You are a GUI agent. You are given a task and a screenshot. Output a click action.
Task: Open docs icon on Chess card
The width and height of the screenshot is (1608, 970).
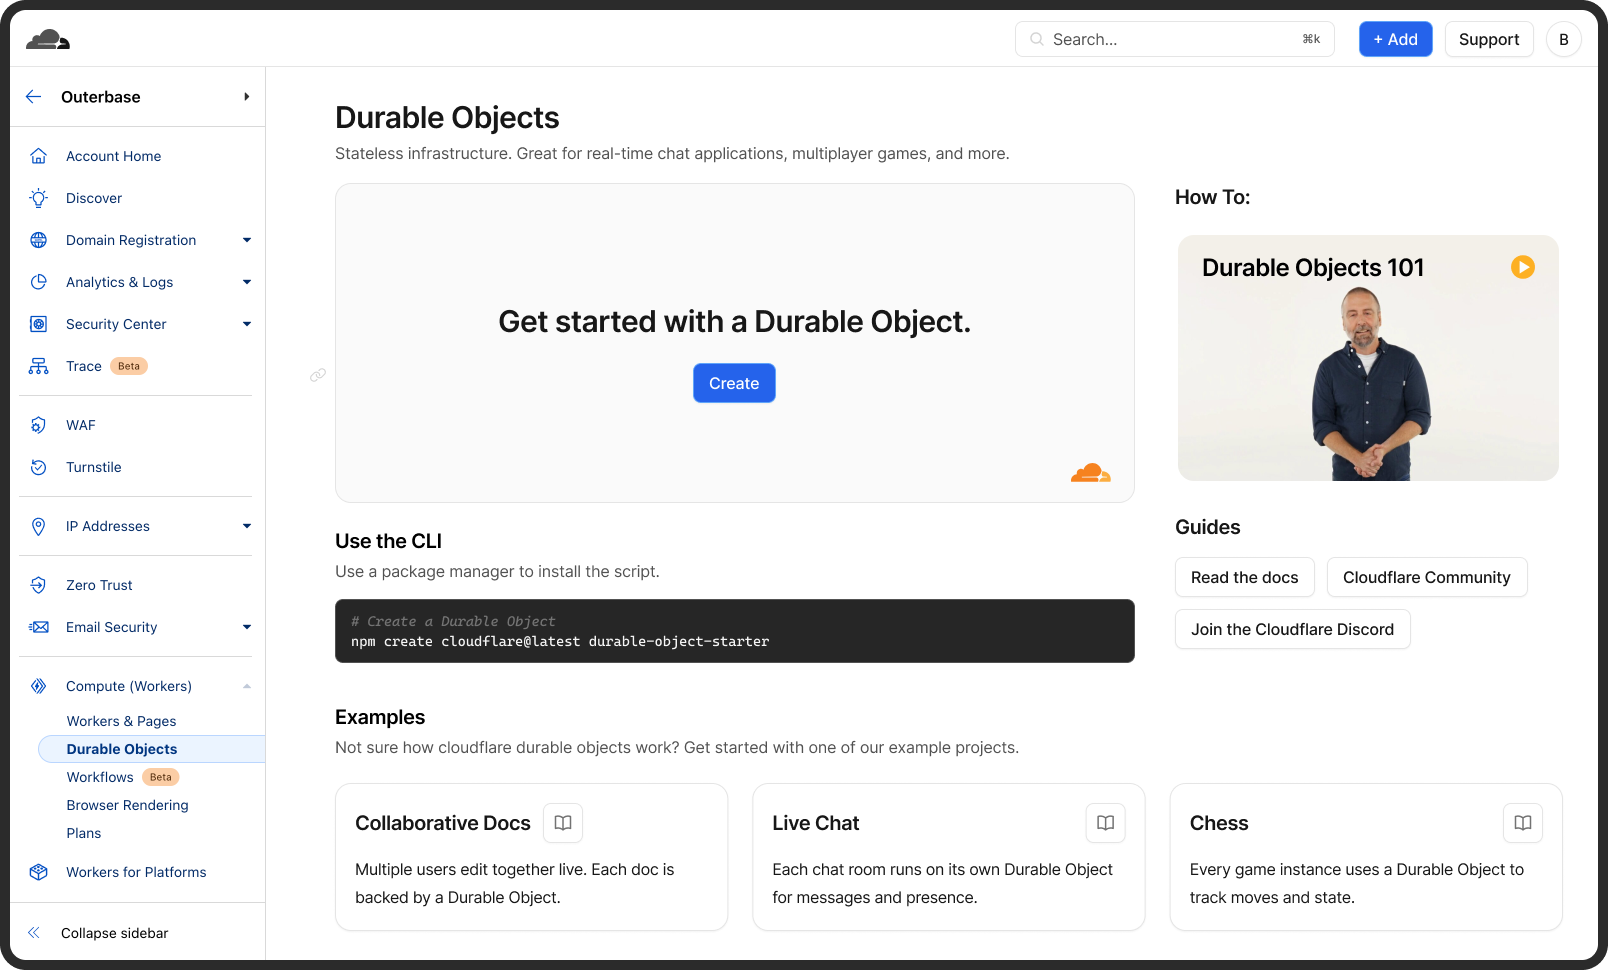pos(1523,823)
